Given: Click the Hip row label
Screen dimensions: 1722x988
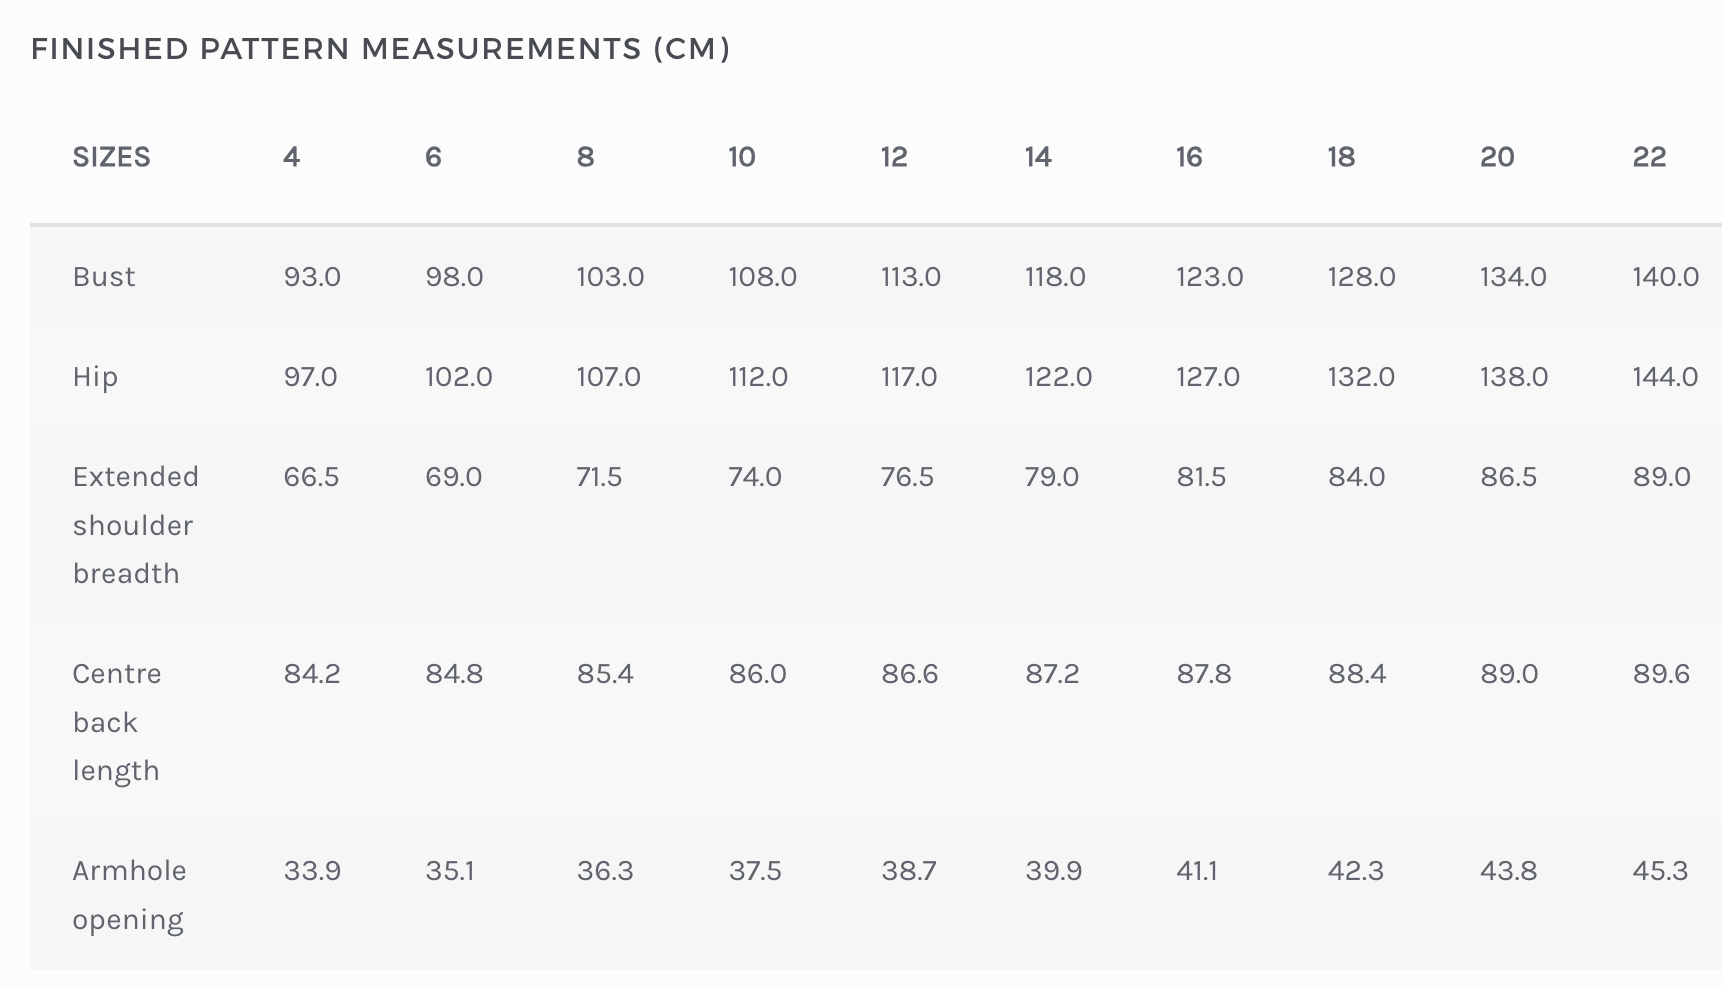Looking at the screenshot, I should [x=95, y=377].
